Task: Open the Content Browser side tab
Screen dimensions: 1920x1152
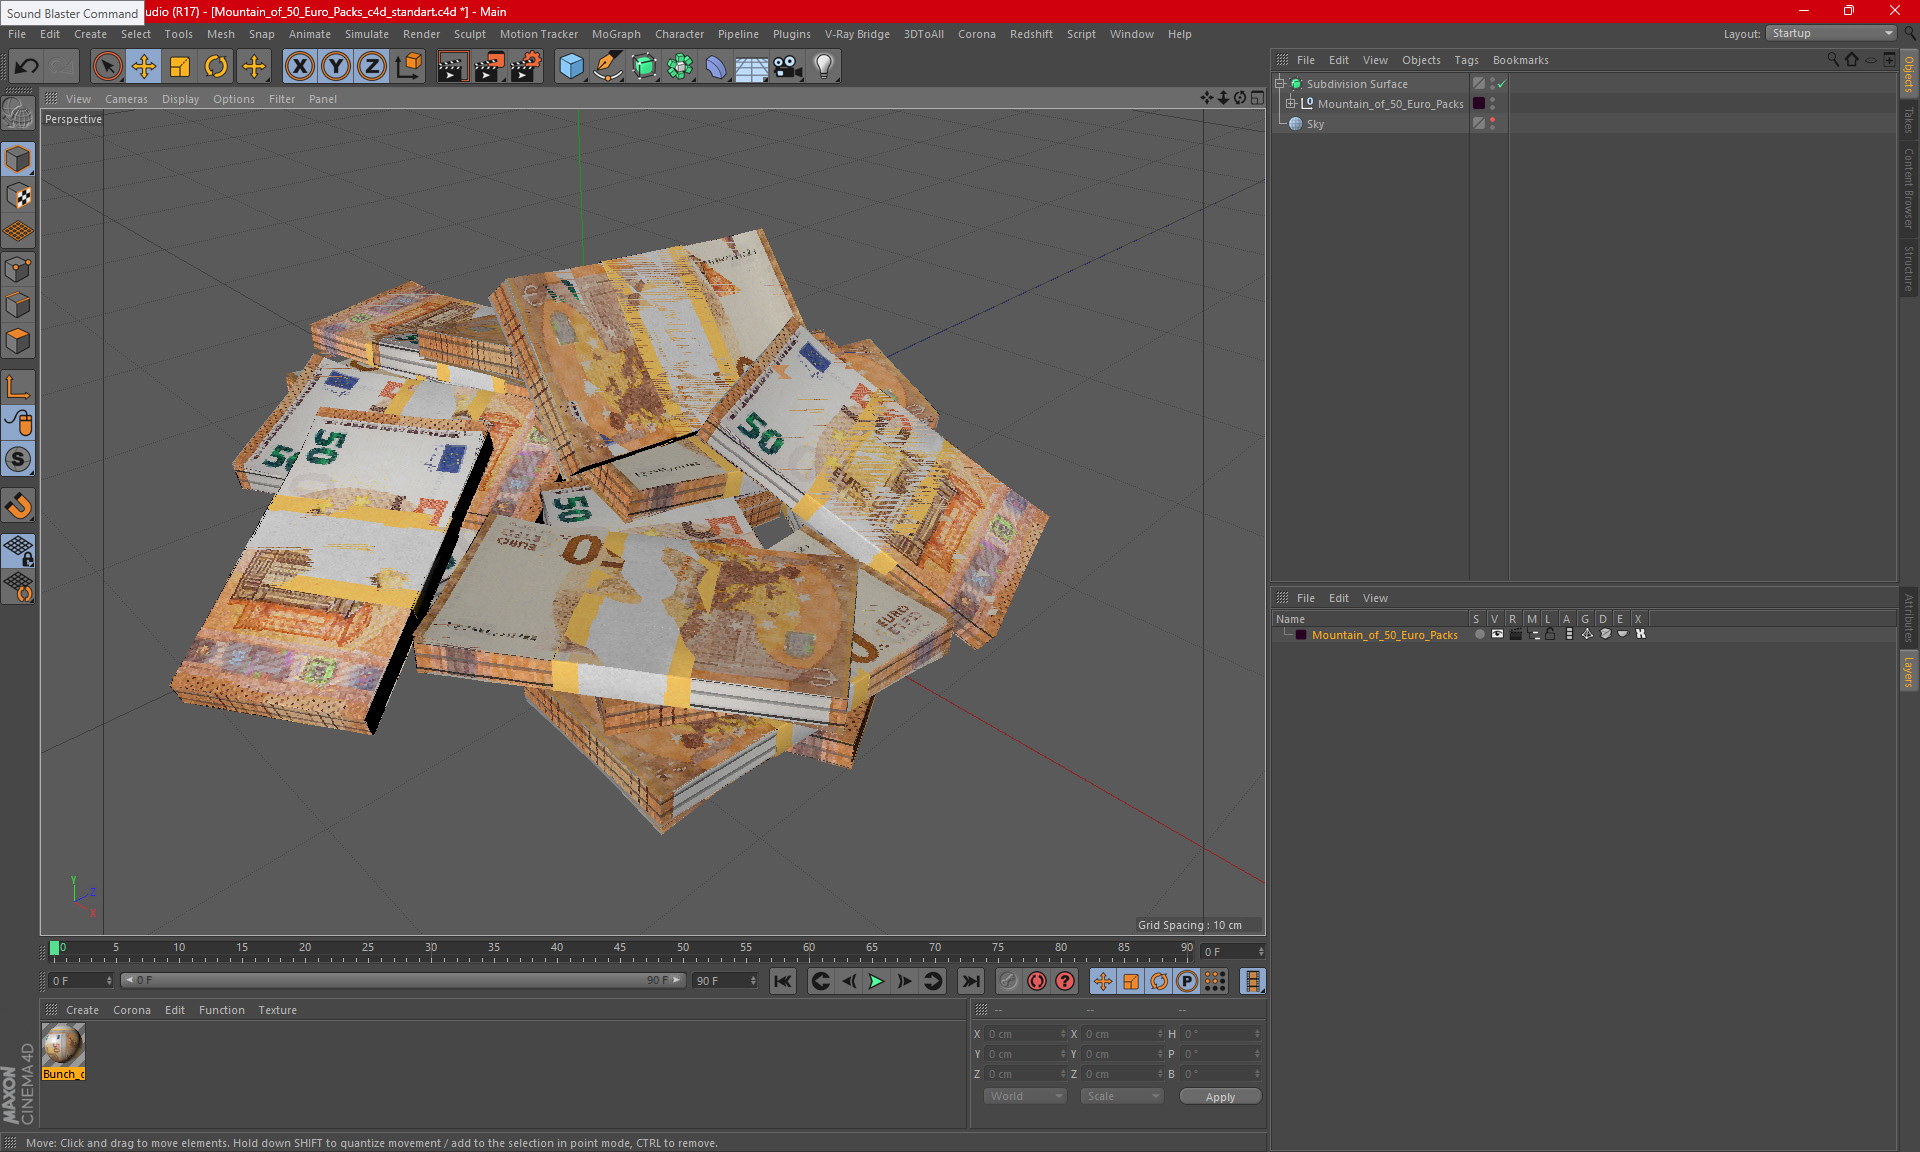Action: point(1908,188)
